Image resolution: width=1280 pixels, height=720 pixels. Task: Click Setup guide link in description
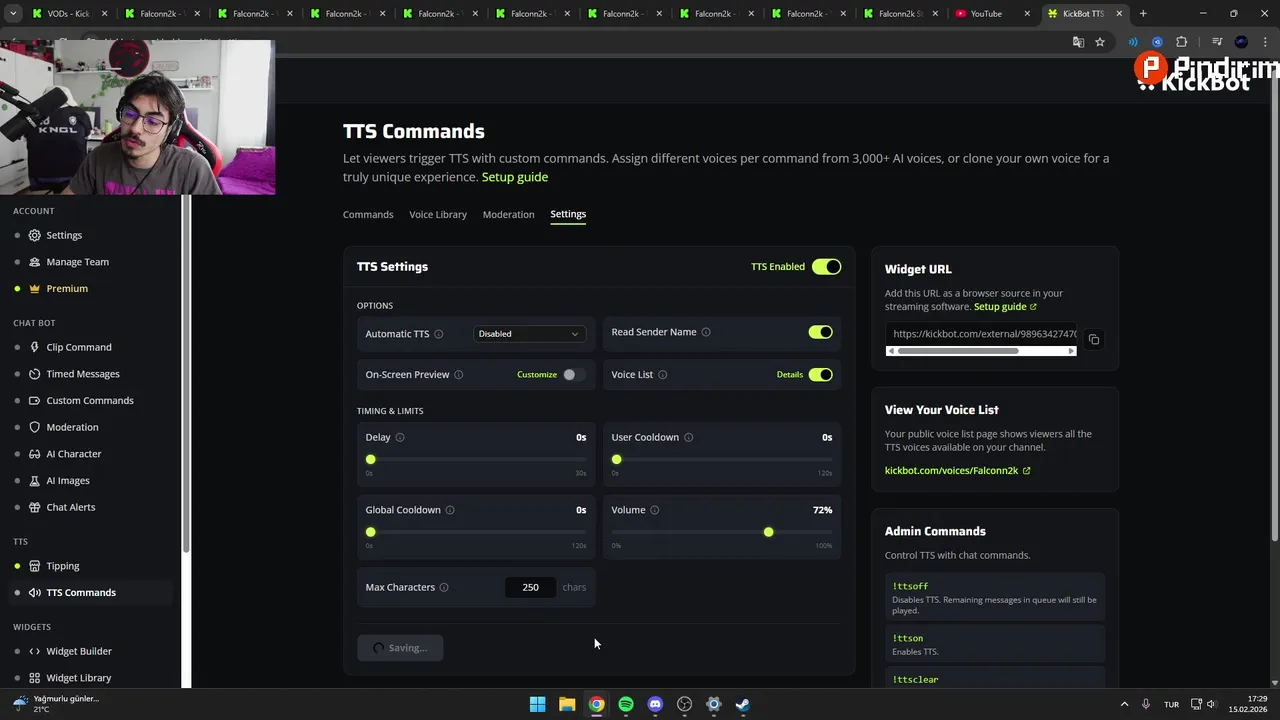[x=515, y=177]
